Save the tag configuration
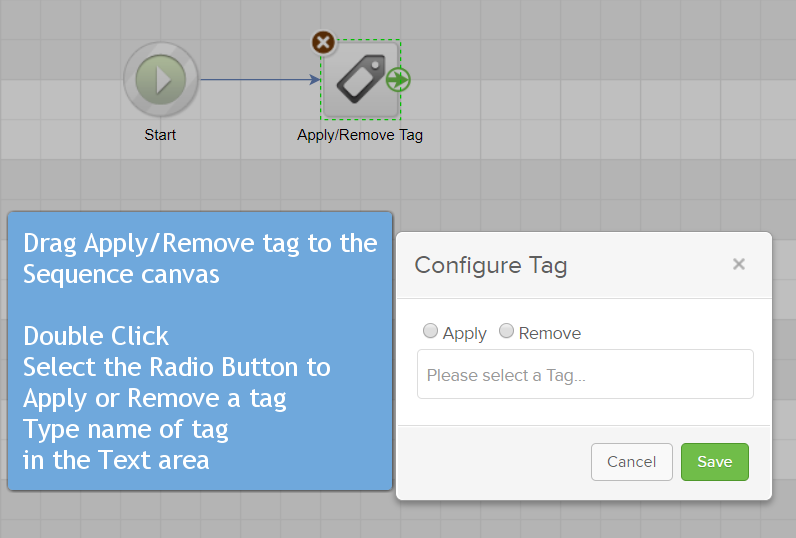Viewport: 796px width, 538px height. point(715,462)
